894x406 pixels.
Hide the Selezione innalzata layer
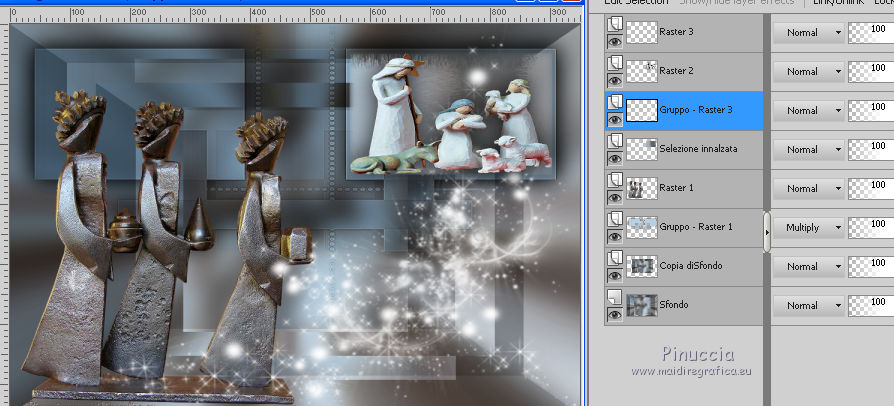click(615, 159)
